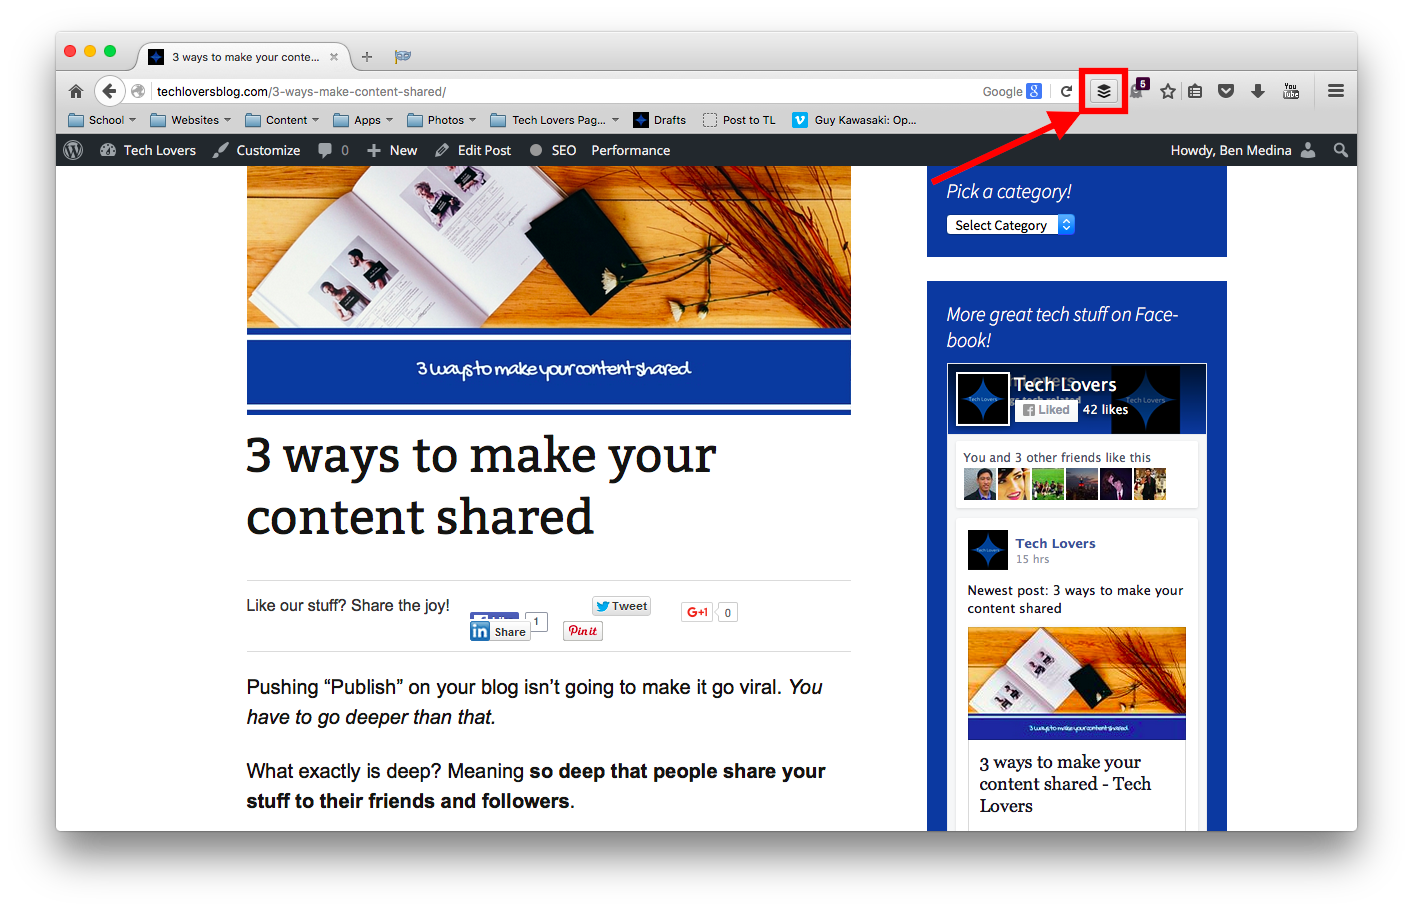Viewport: 1413px width, 911px height.
Task: Click the browser Back arrow button
Action: click(109, 91)
